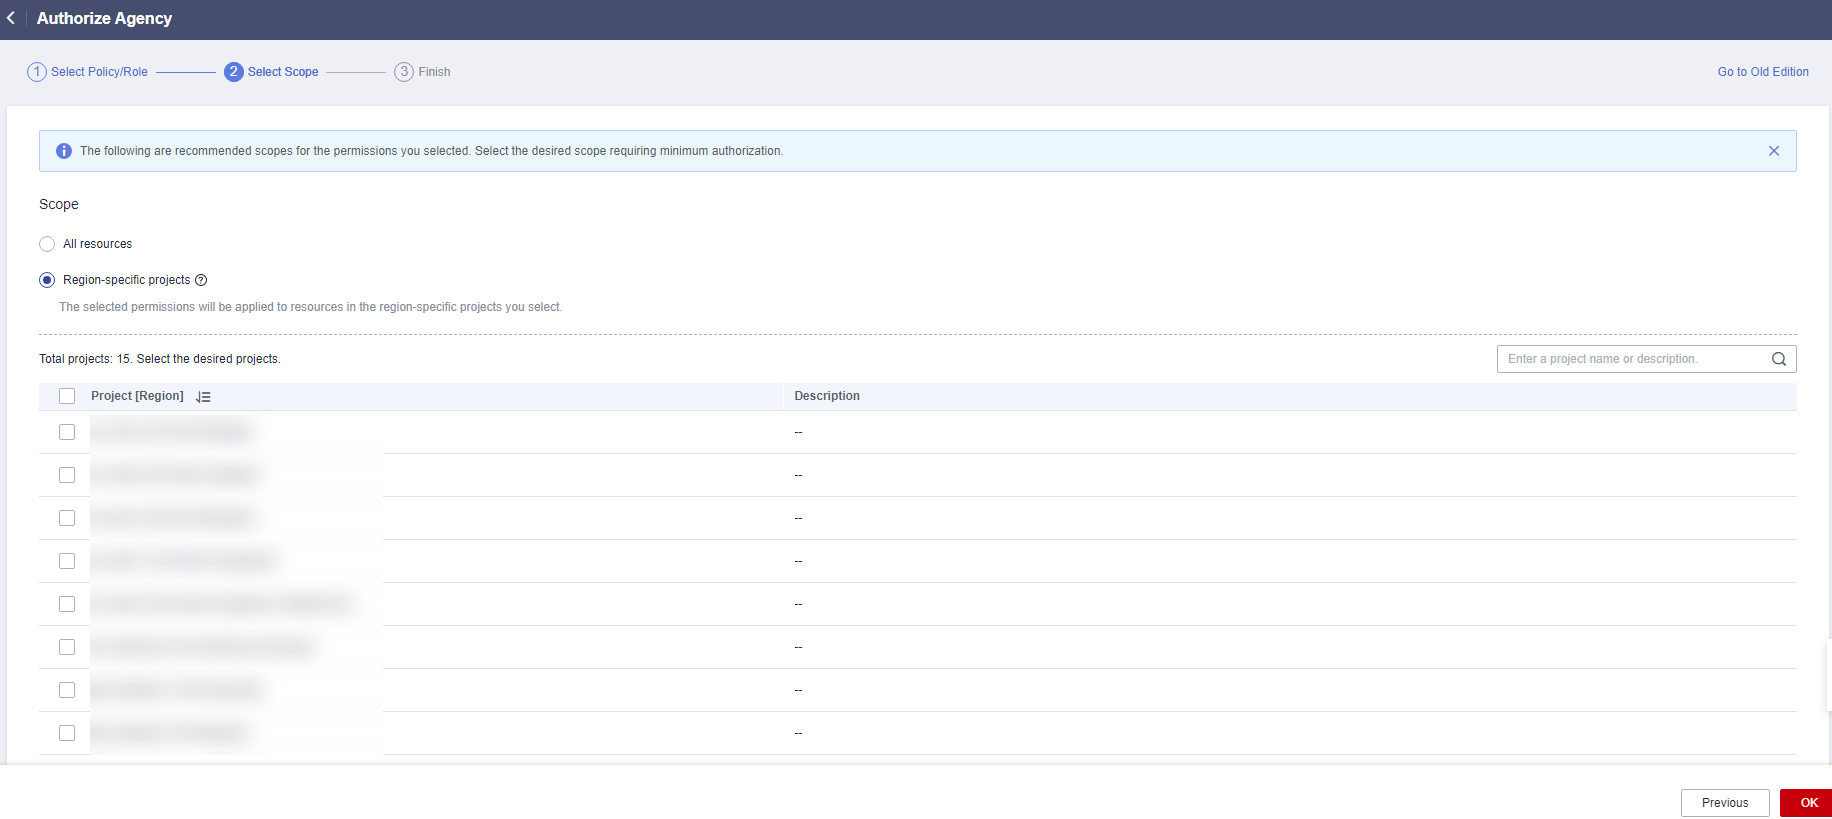
Task: Click the Project [Region] column header text
Action: (x=137, y=396)
